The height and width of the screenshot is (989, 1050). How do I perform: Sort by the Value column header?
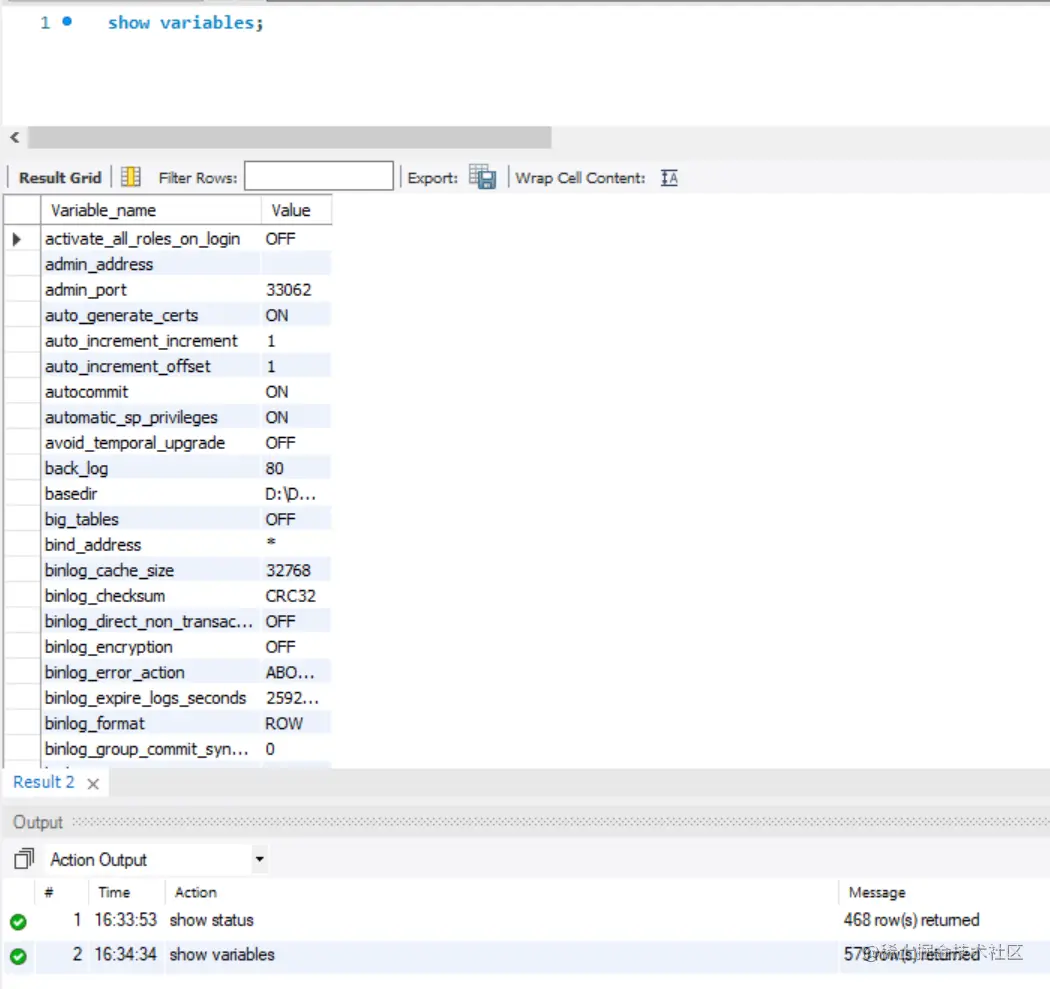pyautogui.click(x=296, y=210)
